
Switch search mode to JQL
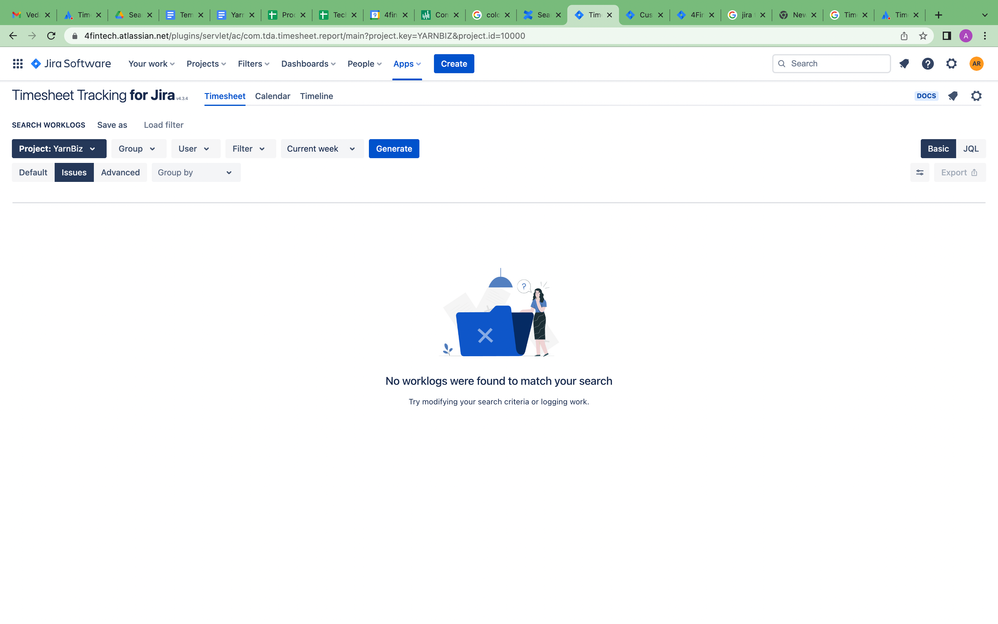[x=971, y=149]
